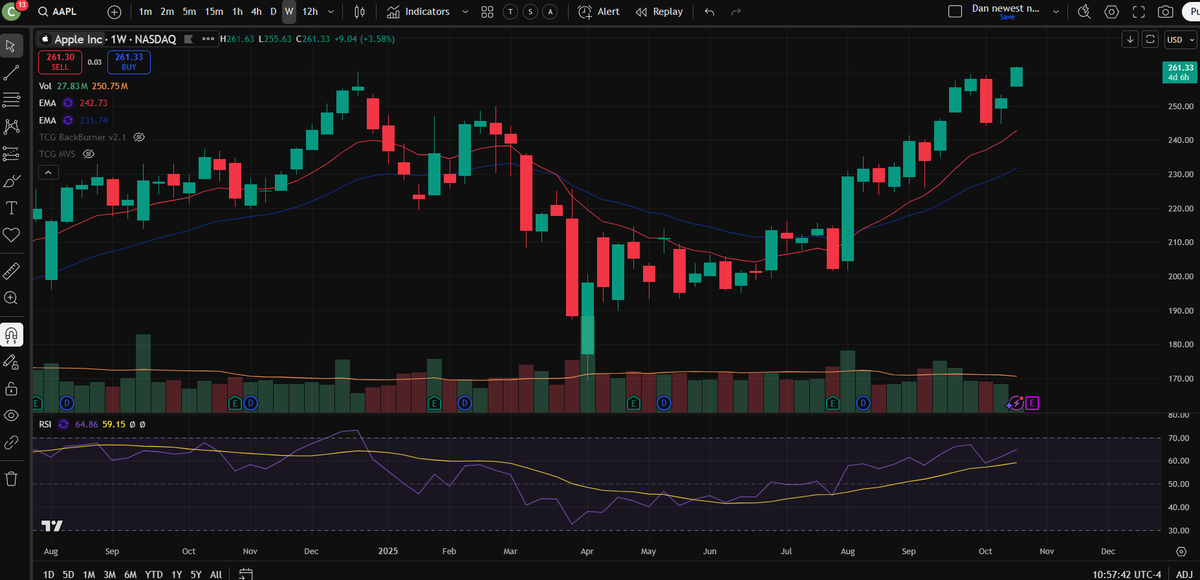Viewport: 1200px width, 580px height.
Task: Select the trend line drawing tool
Action: 12,73
